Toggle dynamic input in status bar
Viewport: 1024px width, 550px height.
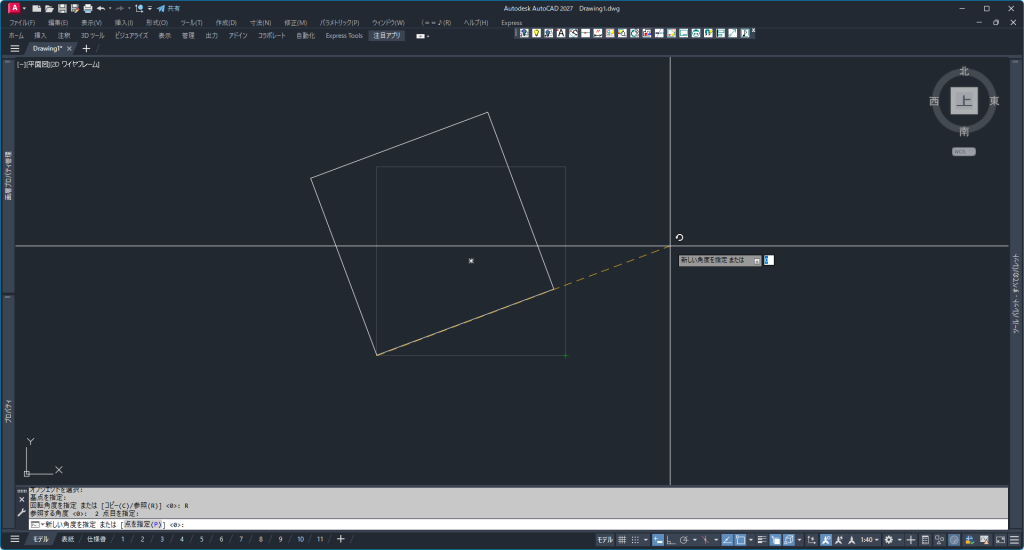(657, 540)
